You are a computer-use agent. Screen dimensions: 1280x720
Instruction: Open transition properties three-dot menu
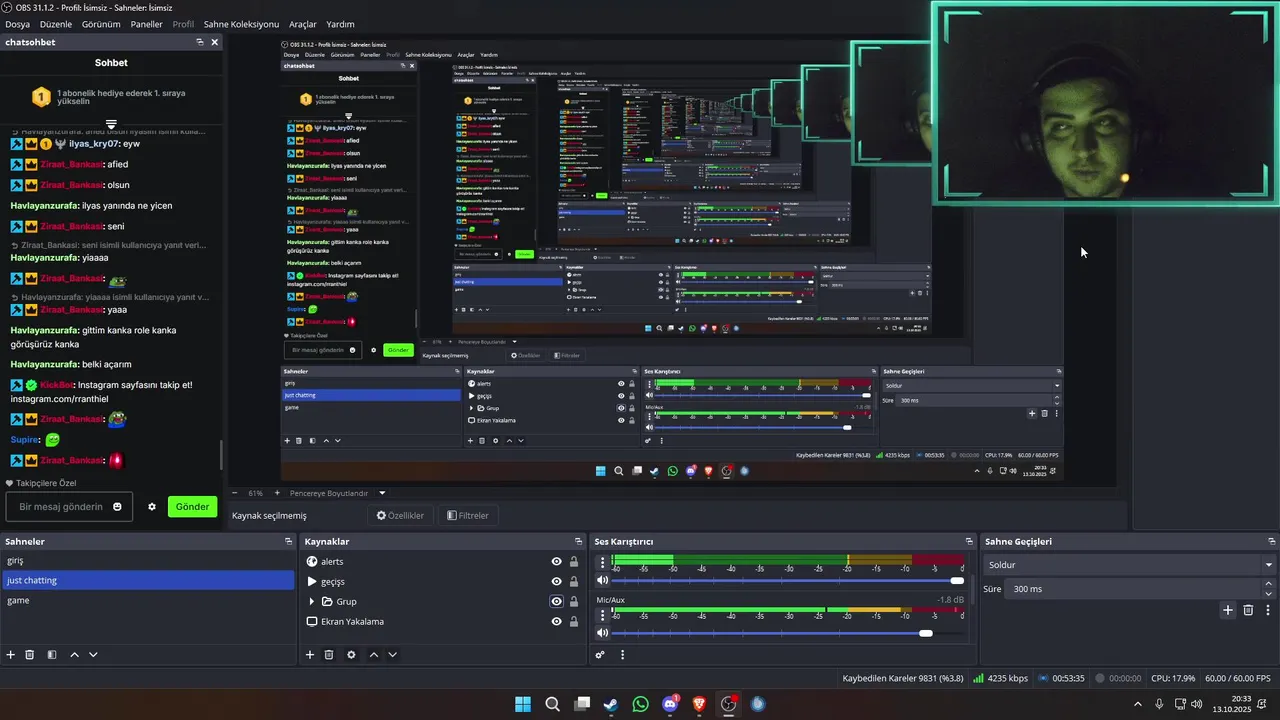[1268, 610]
